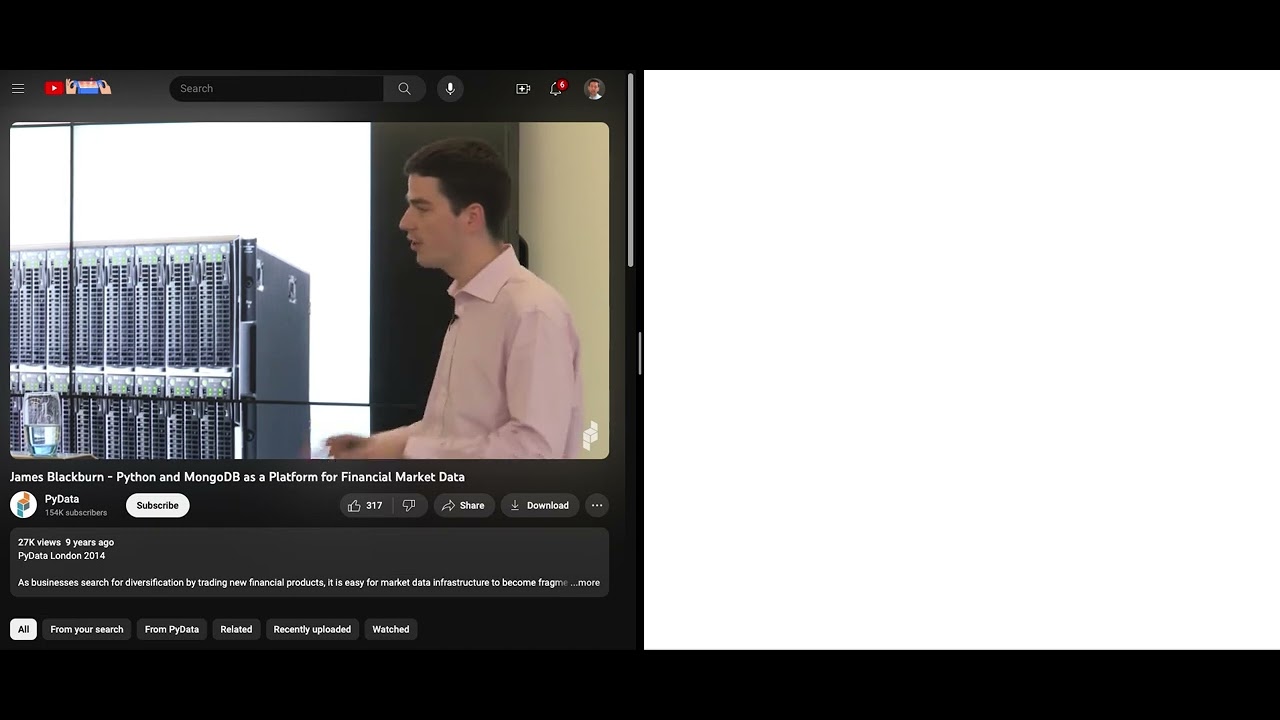Open the hamburger guide menu

(x=18, y=88)
